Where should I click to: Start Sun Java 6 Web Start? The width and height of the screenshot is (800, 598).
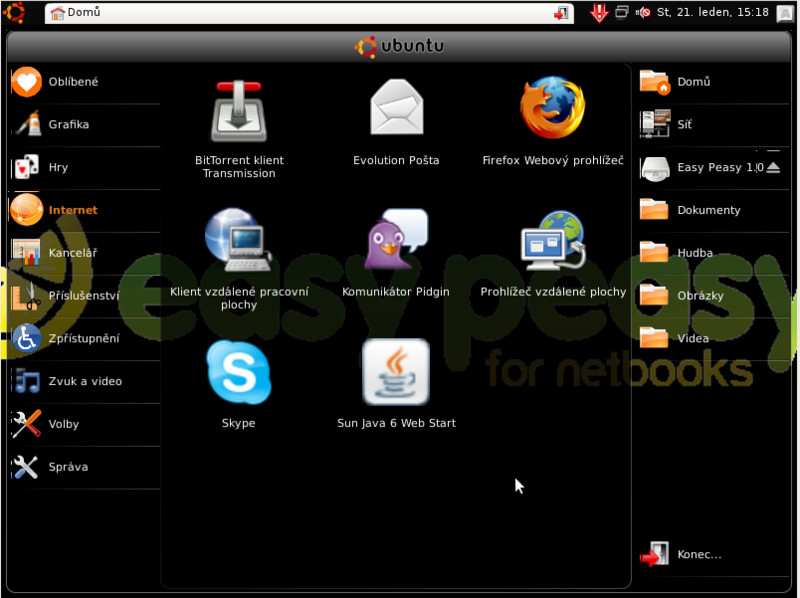click(x=396, y=384)
